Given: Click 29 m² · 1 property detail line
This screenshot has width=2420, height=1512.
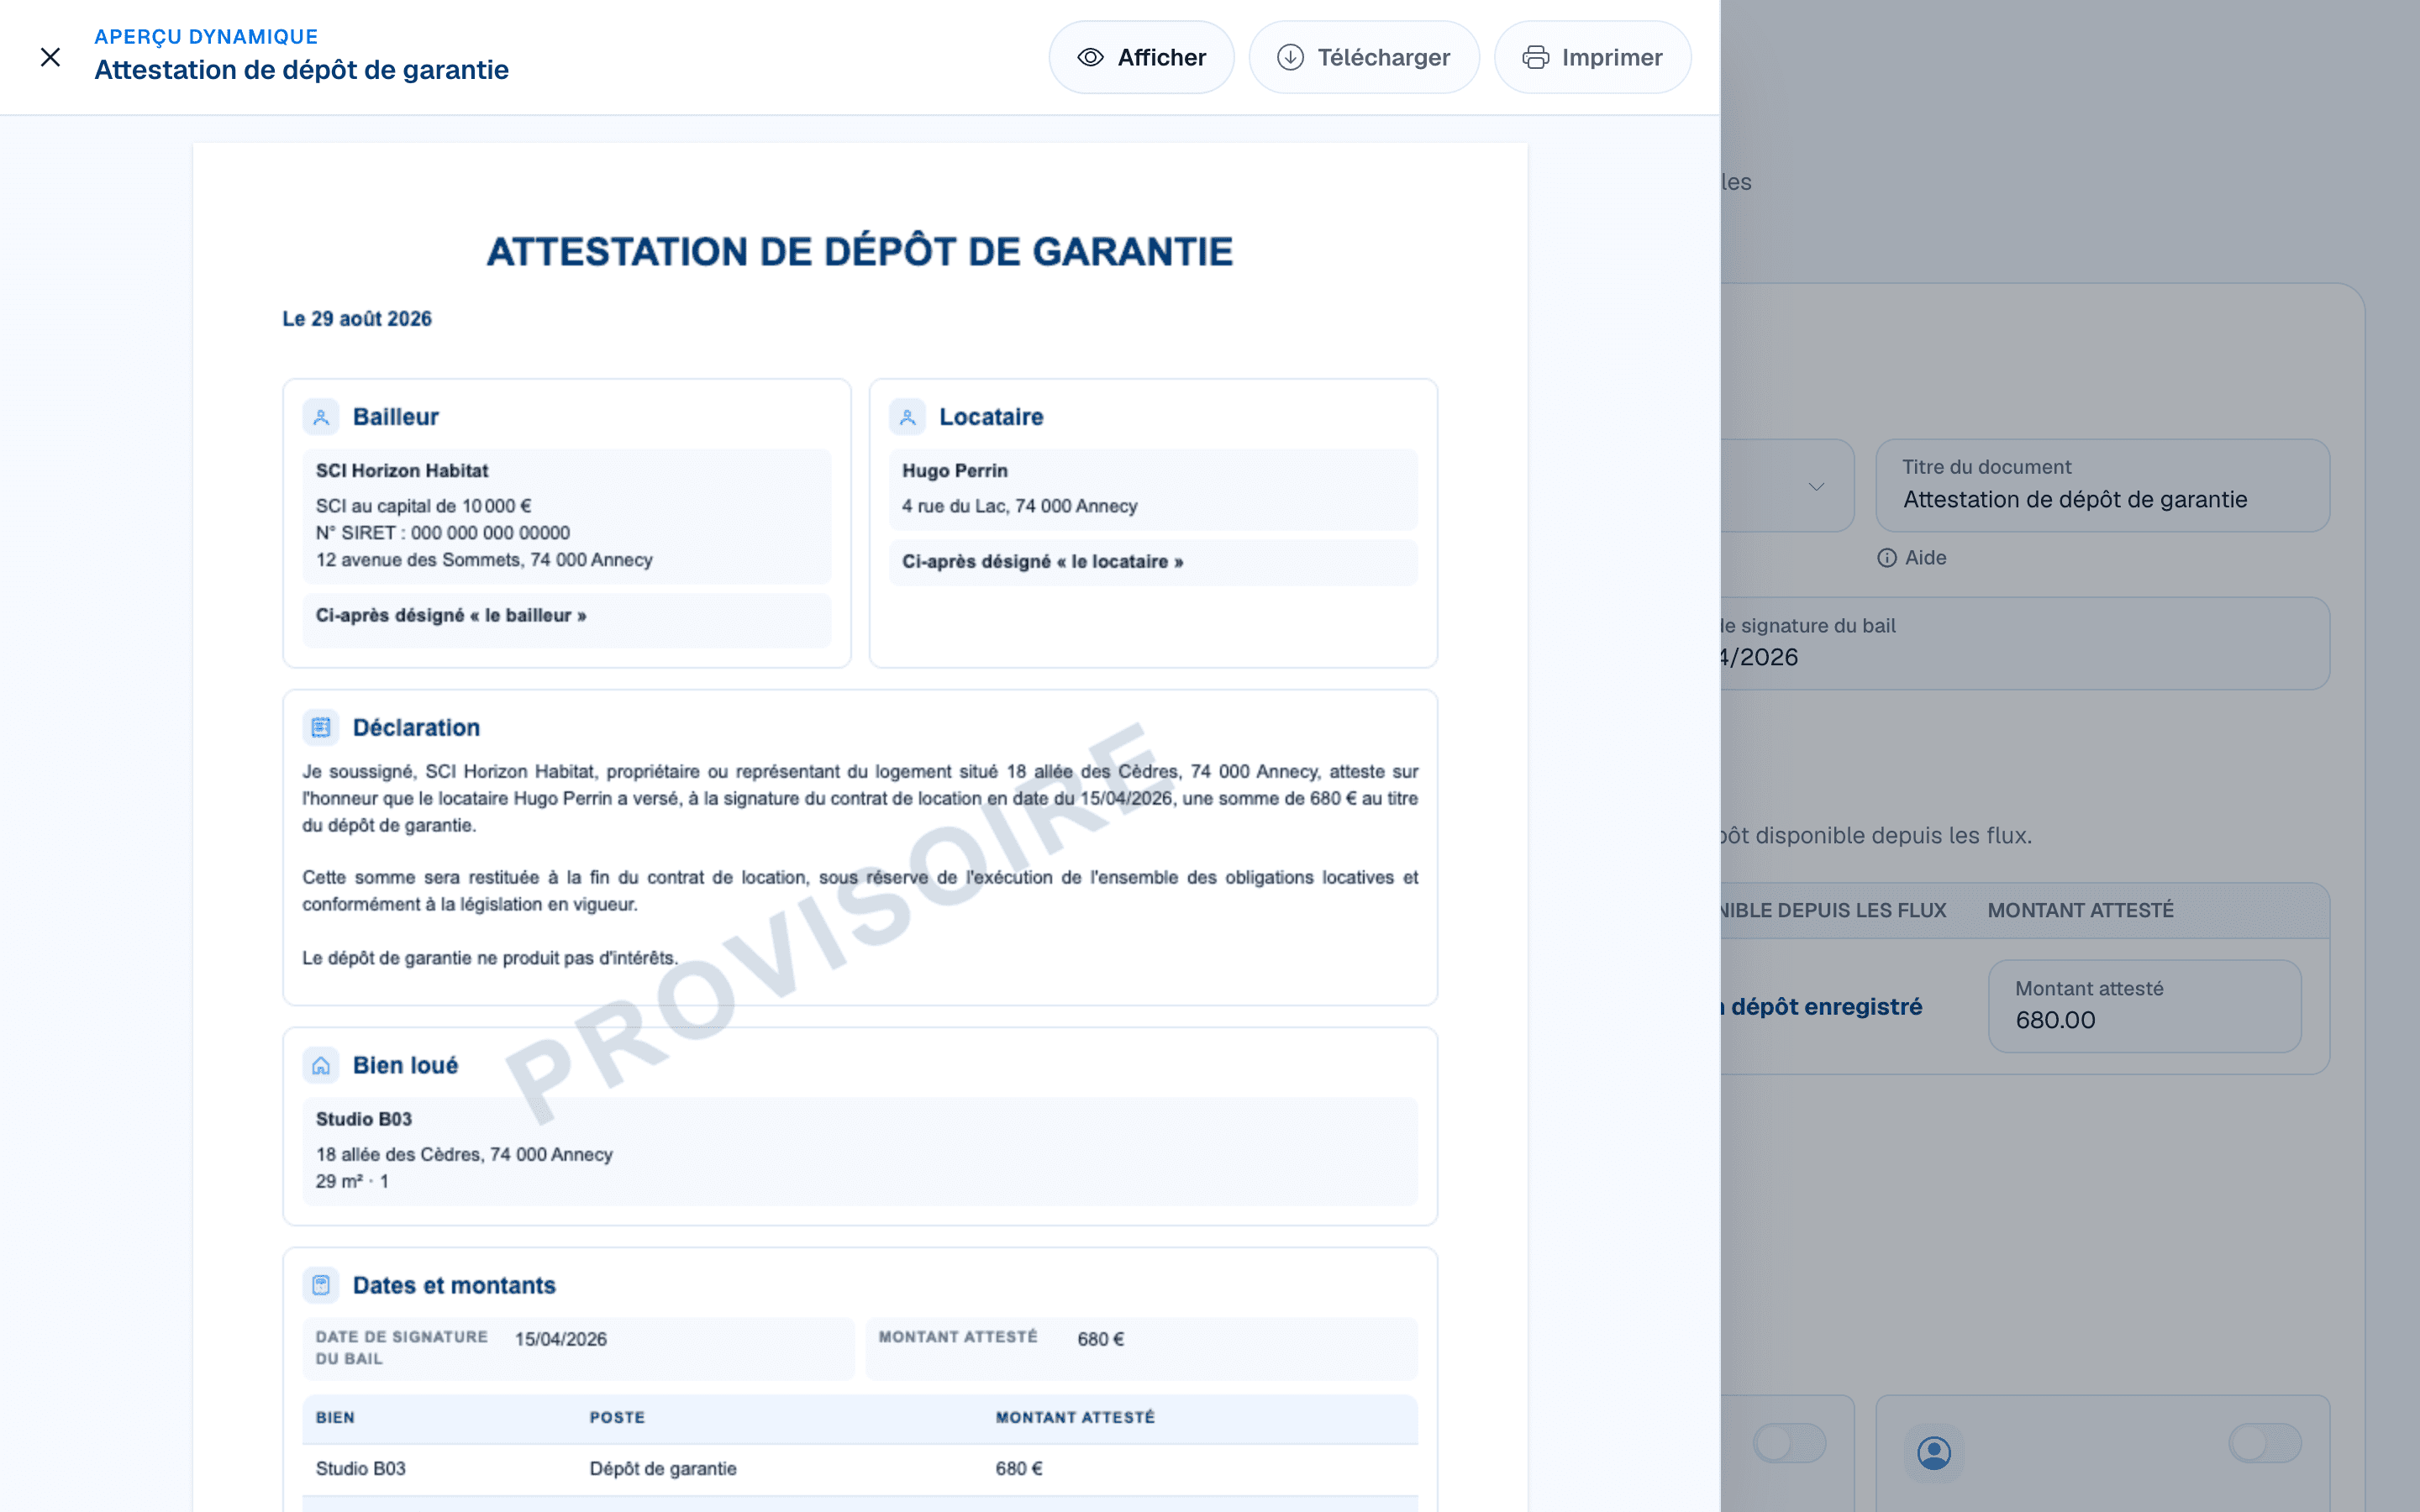Looking at the screenshot, I should (x=352, y=1181).
